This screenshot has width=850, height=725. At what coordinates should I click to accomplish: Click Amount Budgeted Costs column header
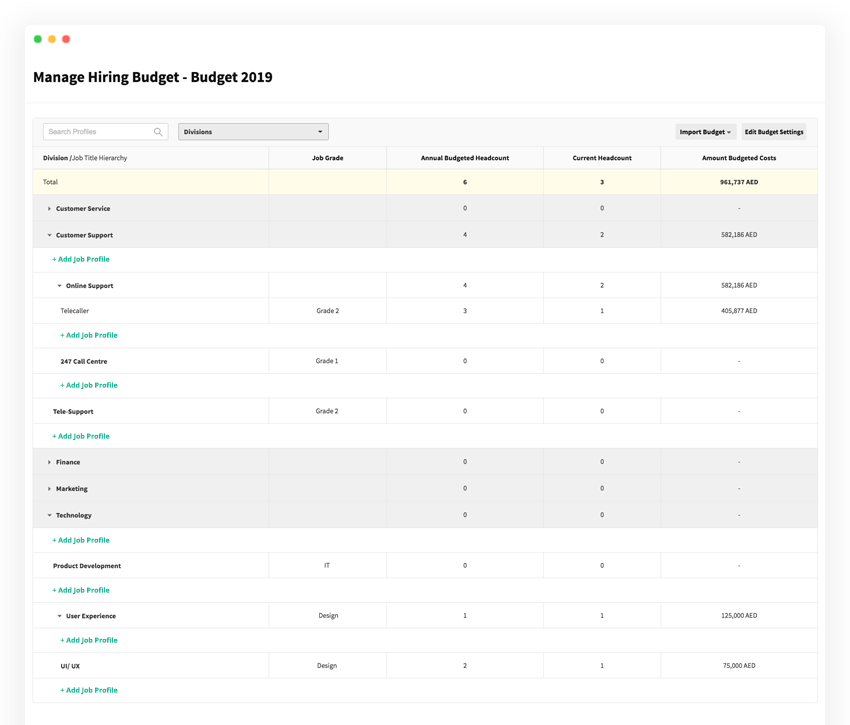739,158
